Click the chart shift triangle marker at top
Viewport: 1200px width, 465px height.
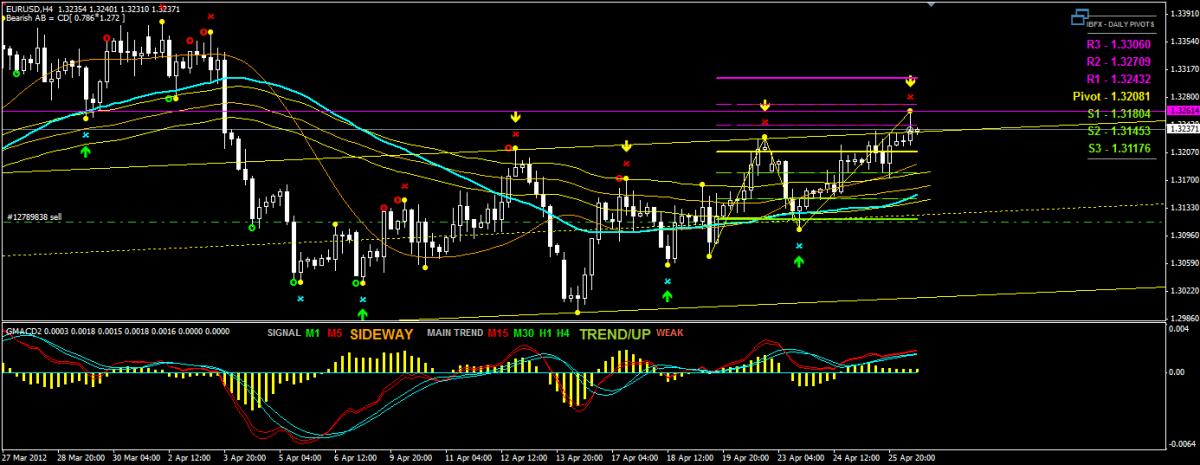click(933, 4)
